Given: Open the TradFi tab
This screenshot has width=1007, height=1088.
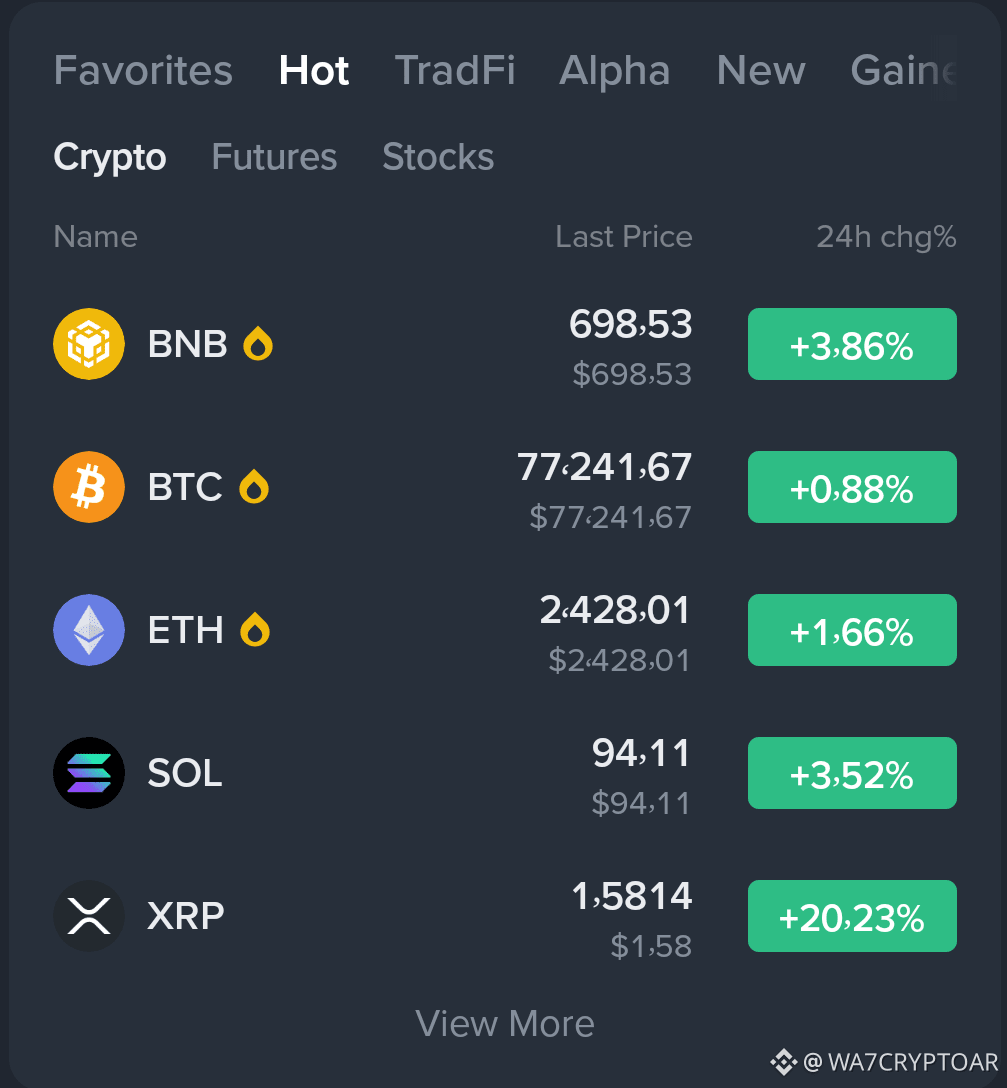Looking at the screenshot, I should click(455, 70).
